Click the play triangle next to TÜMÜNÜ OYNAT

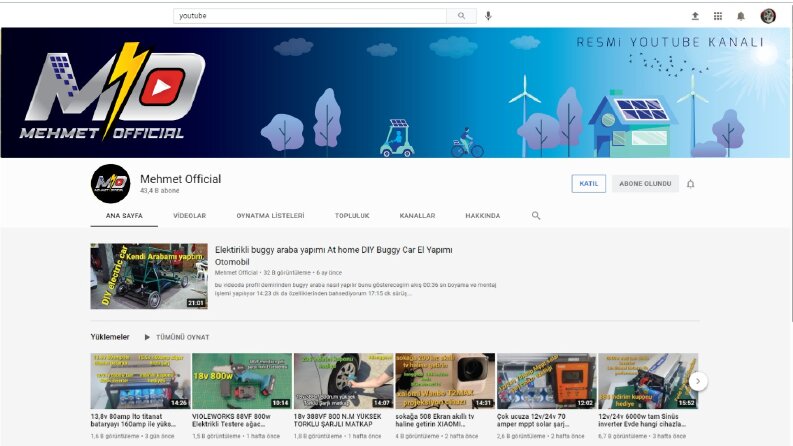coord(147,337)
